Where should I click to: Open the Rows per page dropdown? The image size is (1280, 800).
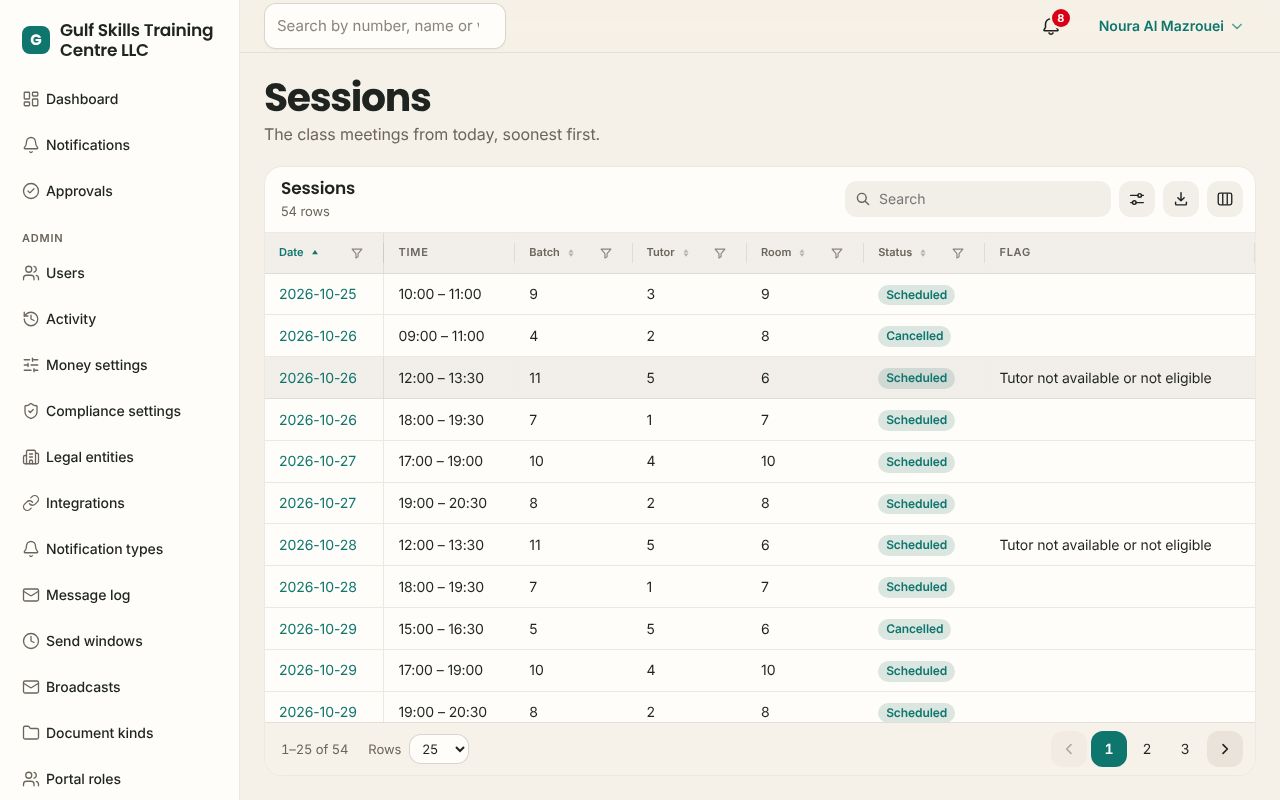[x=439, y=749]
